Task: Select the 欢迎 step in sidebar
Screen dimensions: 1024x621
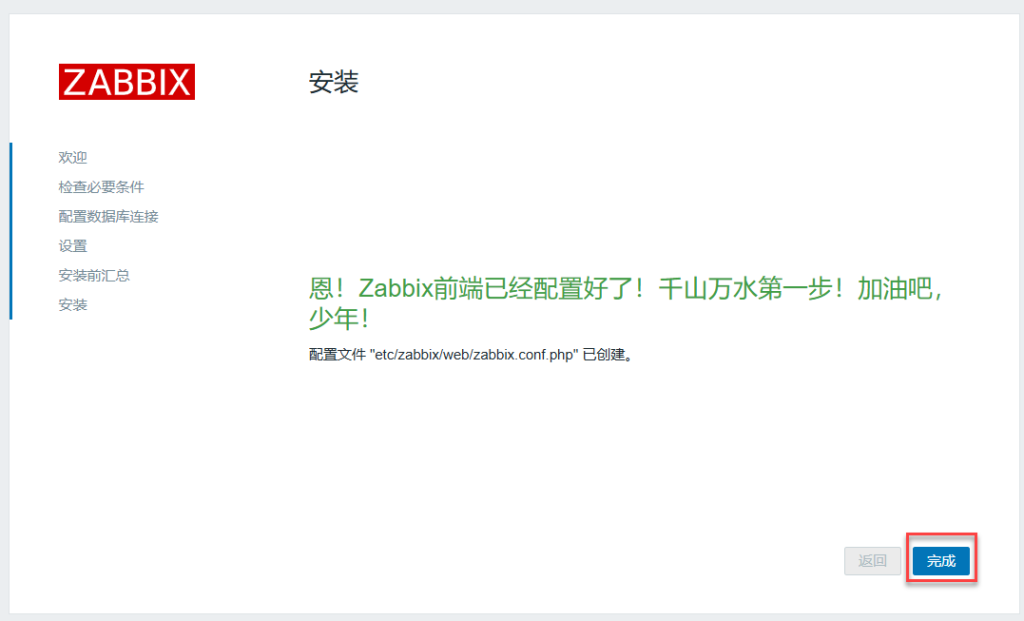Action: coord(72,157)
